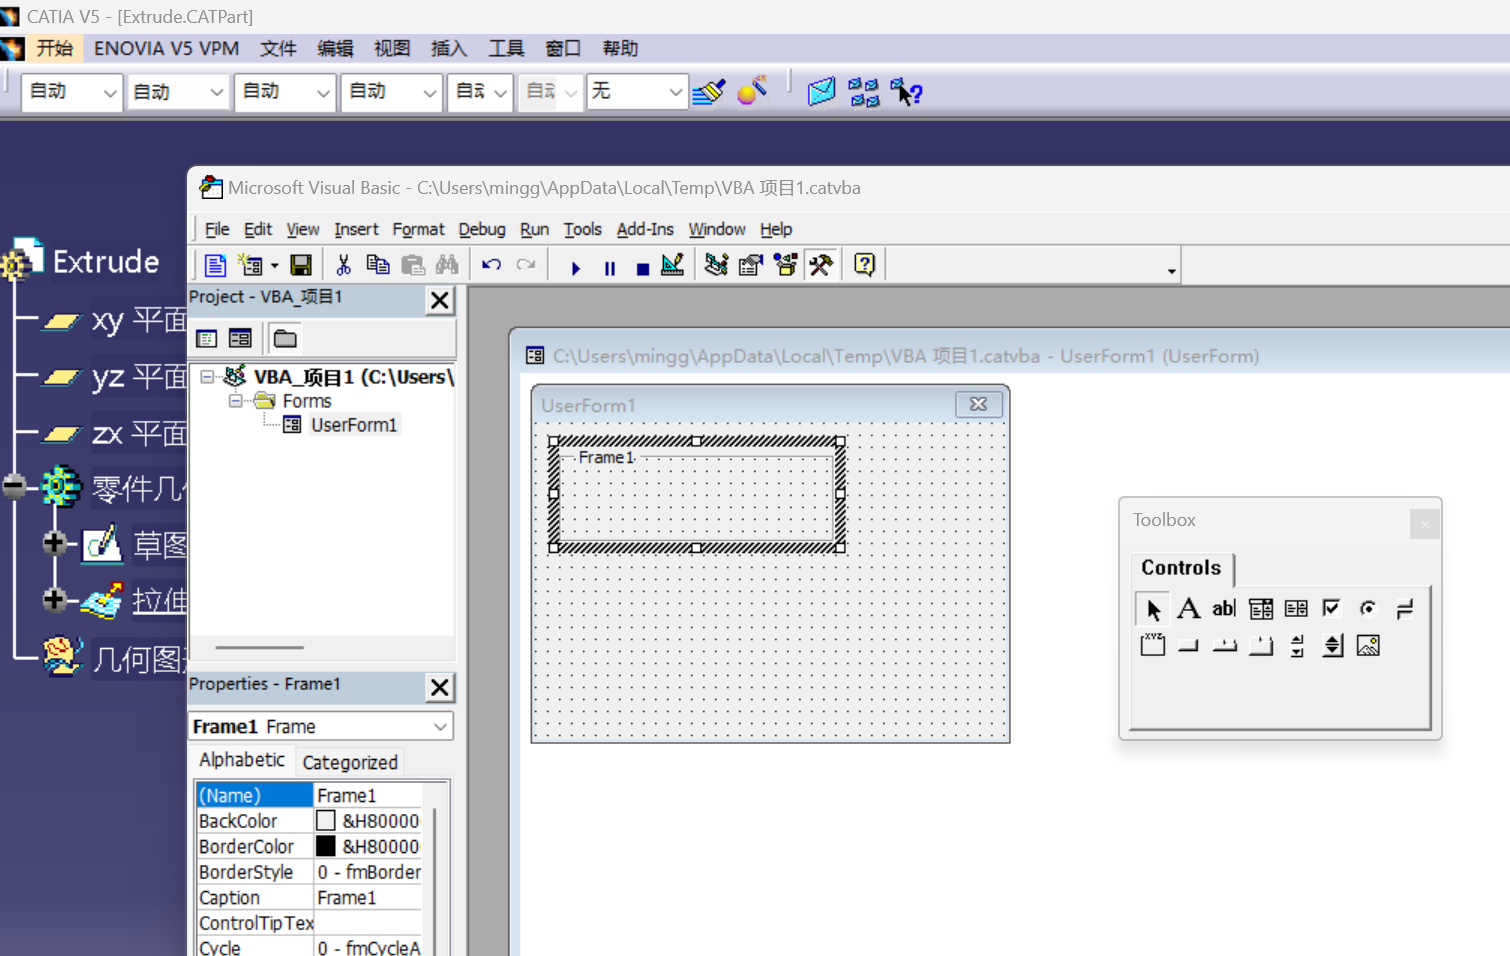This screenshot has width=1510, height=956.
Task: Open the Tools menu in Visual Basic
Action: 582,229
